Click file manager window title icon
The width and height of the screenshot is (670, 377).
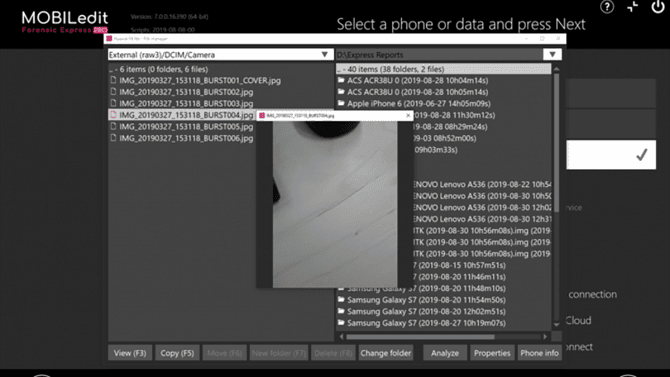click(x=109, y=38)
